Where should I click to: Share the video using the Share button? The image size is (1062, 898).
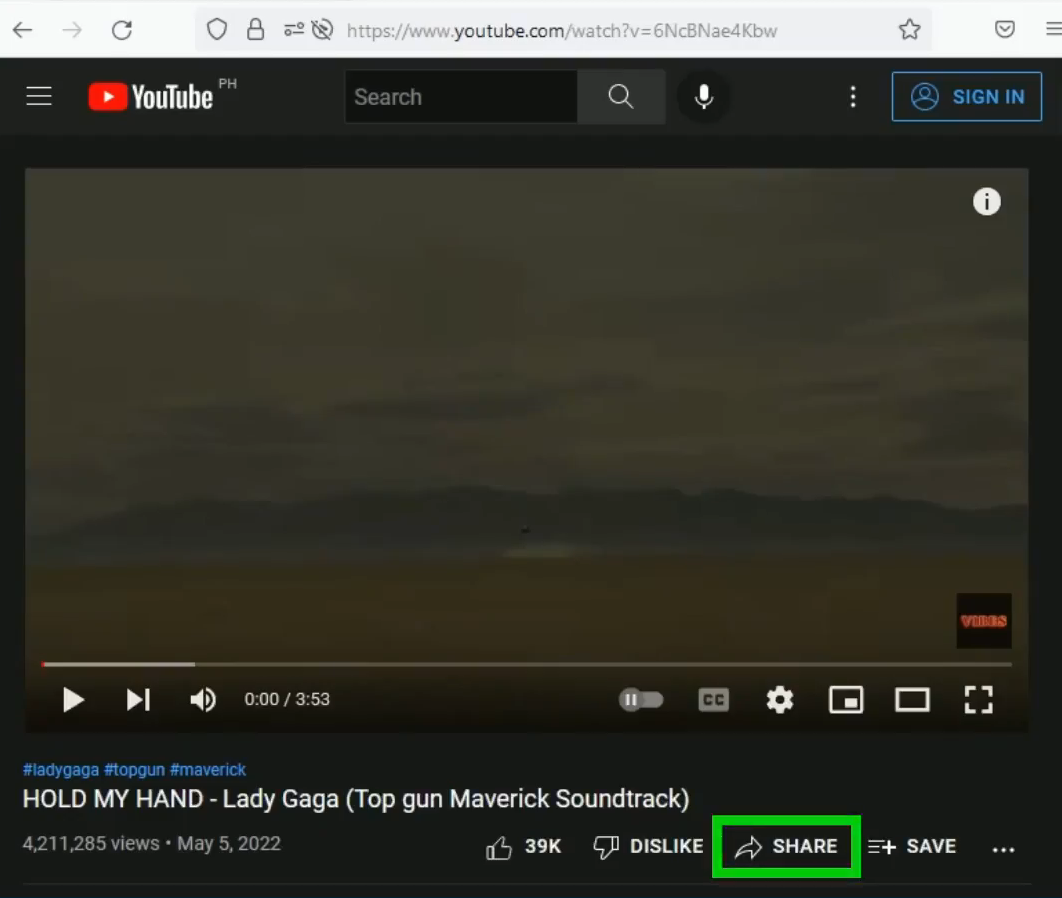(786, 846)
